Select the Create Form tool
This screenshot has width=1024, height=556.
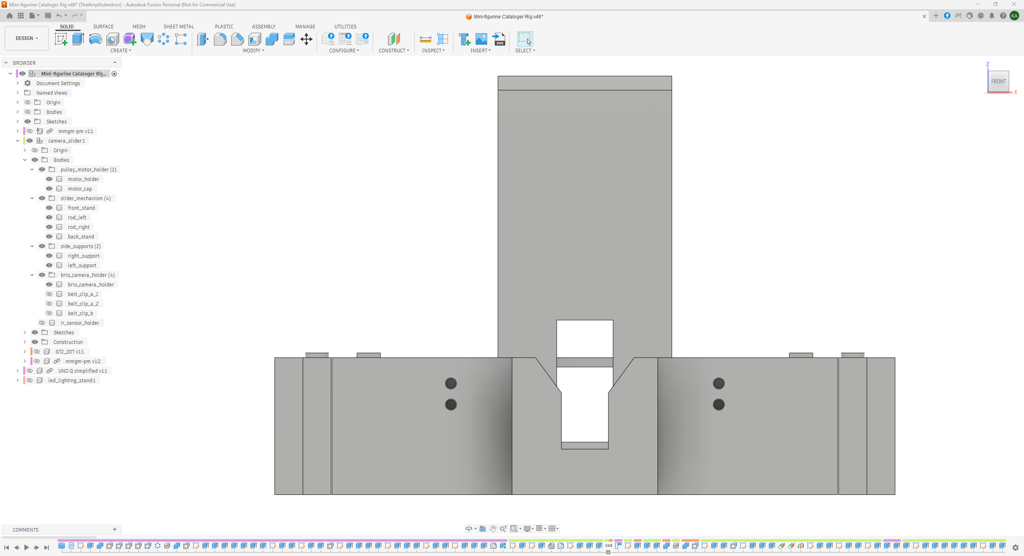[x=129, y=39]
